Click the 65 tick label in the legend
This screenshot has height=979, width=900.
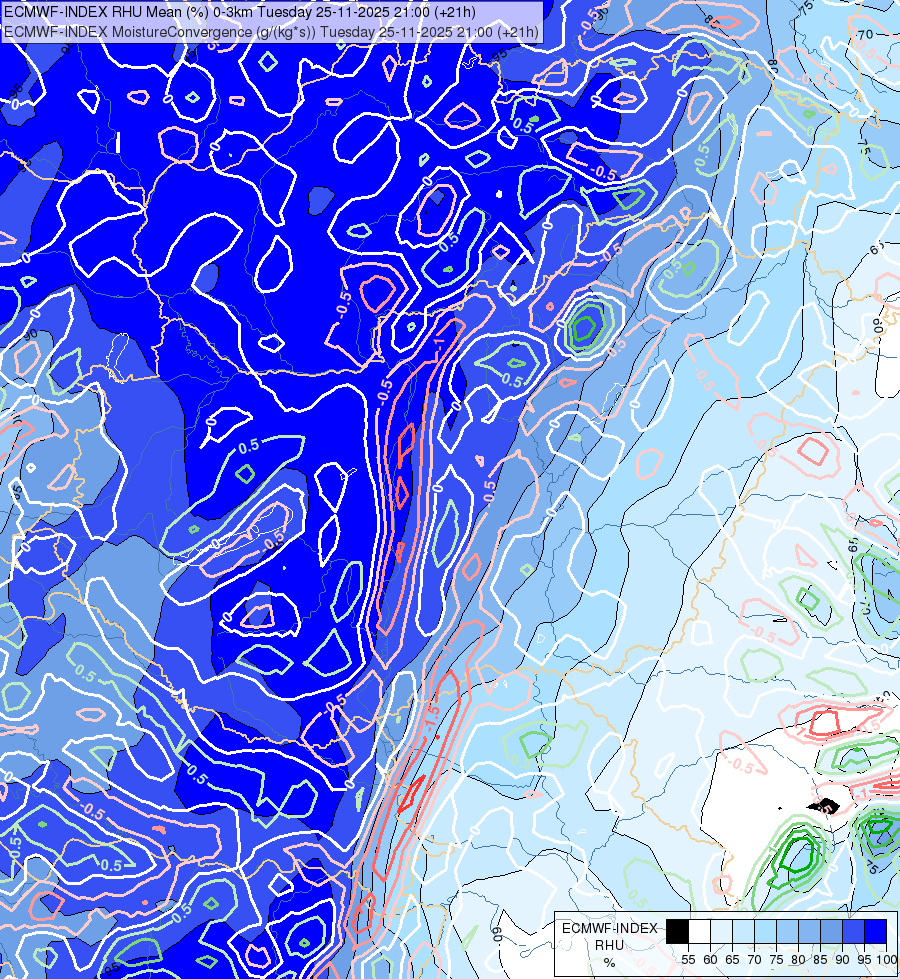point(732,960)
